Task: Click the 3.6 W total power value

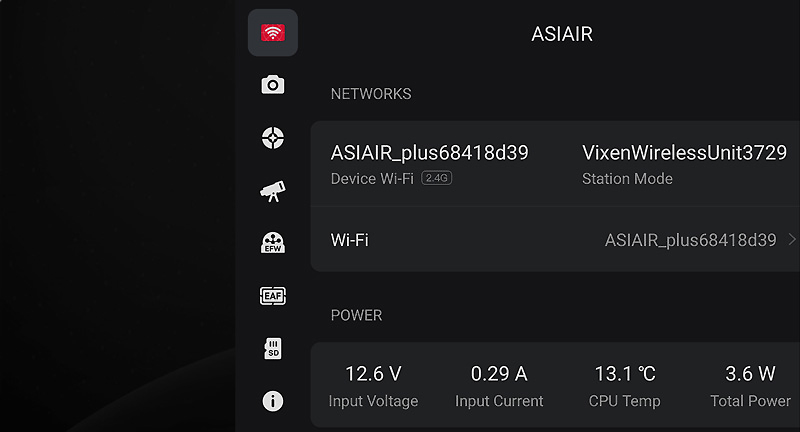Action: click(x=750, y=374)
